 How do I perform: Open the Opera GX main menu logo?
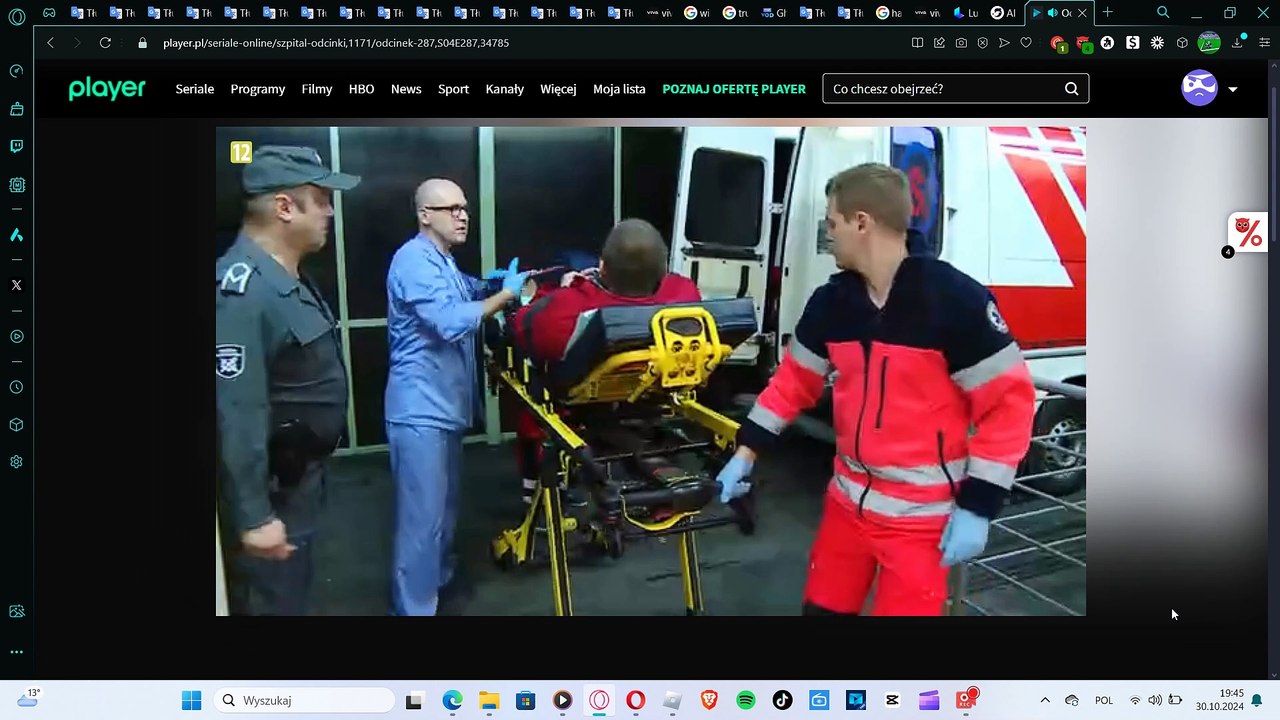click(16, 17)
